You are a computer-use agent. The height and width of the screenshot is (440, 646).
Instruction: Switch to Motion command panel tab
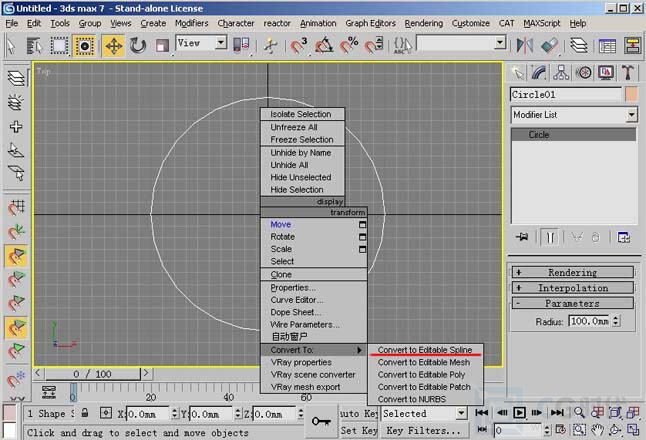[x=583, y=73]
